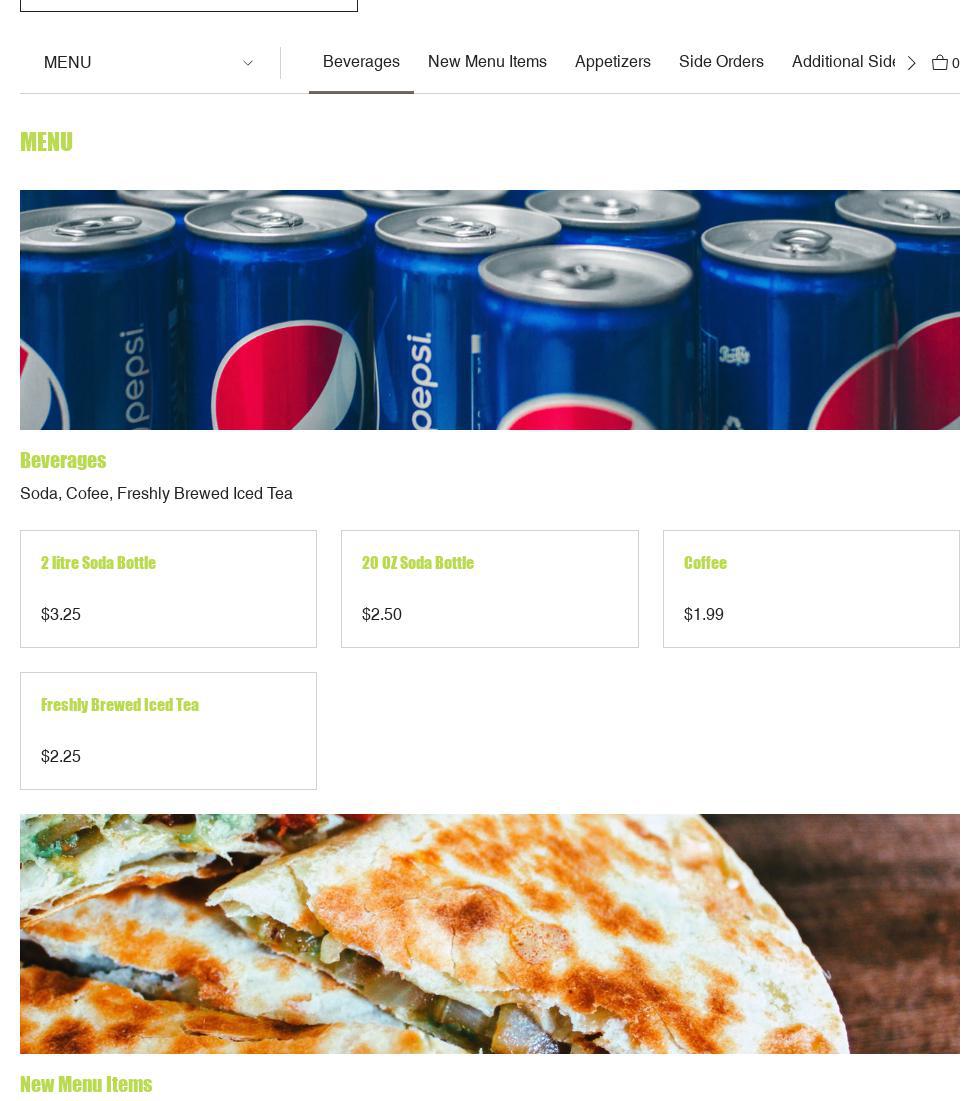965x1101 pixels.
Task: Pick the Coffee menu item
Action: [811, 588]
